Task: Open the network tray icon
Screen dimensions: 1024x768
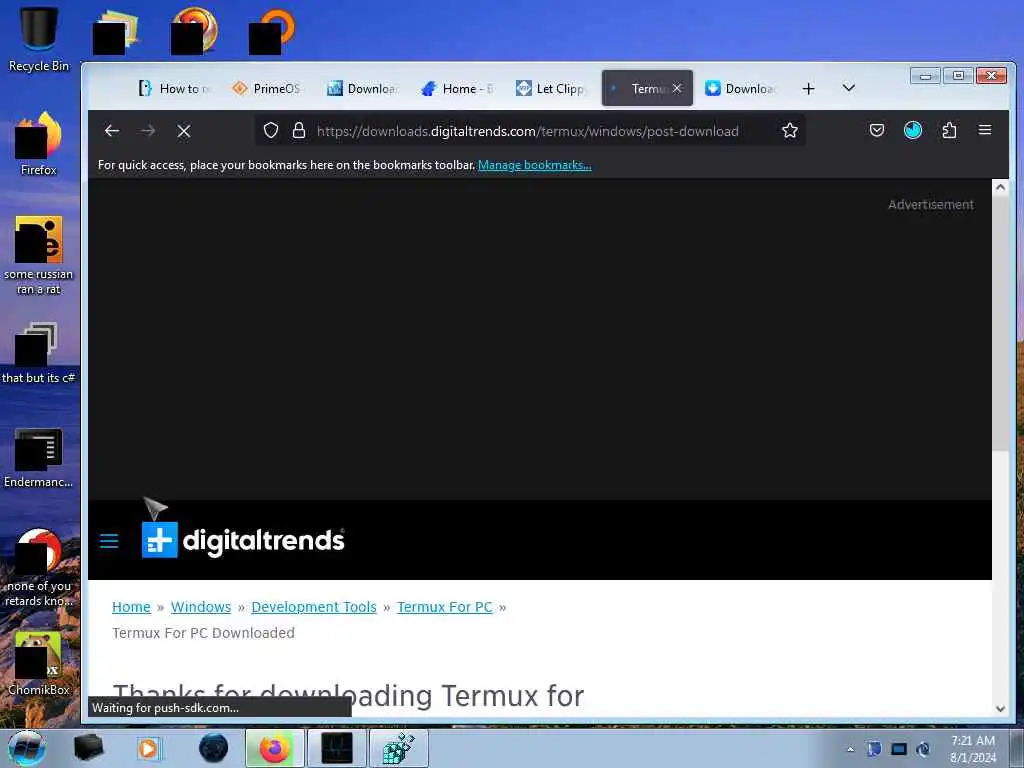Action: point(899,749)
